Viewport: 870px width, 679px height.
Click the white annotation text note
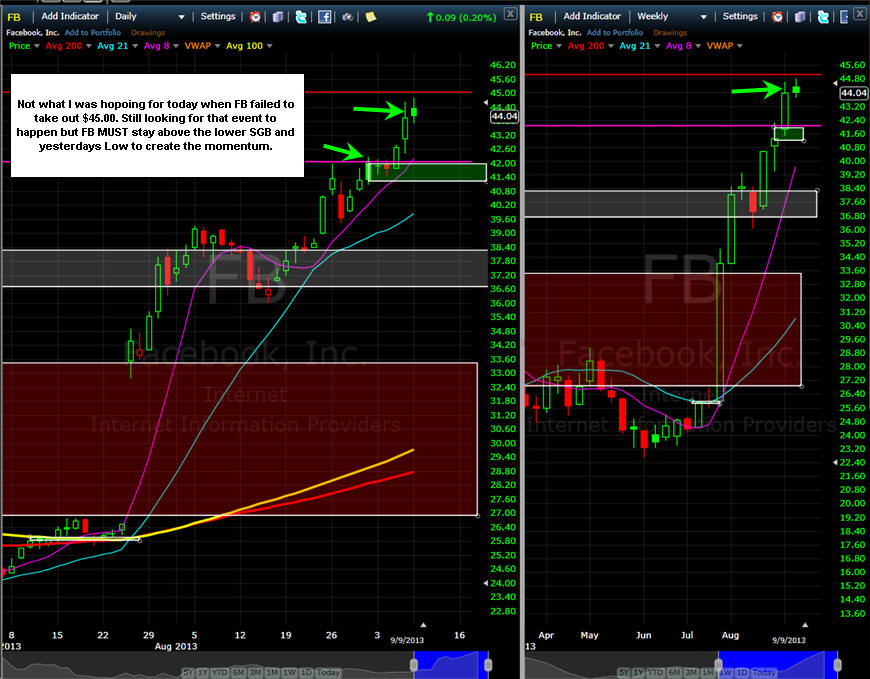[x=157, y=125]
